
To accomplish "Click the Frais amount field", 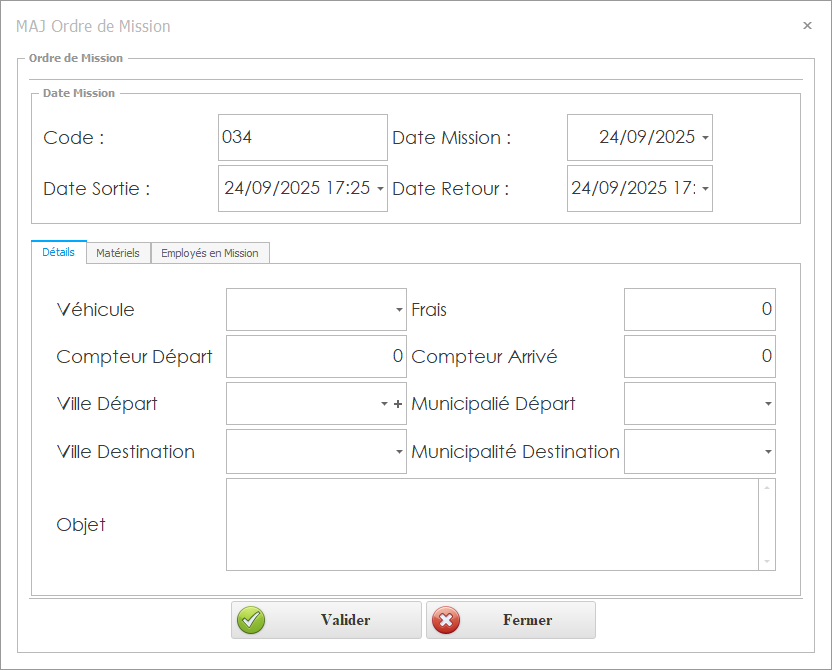I will pyautogui.click(x=699, y=310).
